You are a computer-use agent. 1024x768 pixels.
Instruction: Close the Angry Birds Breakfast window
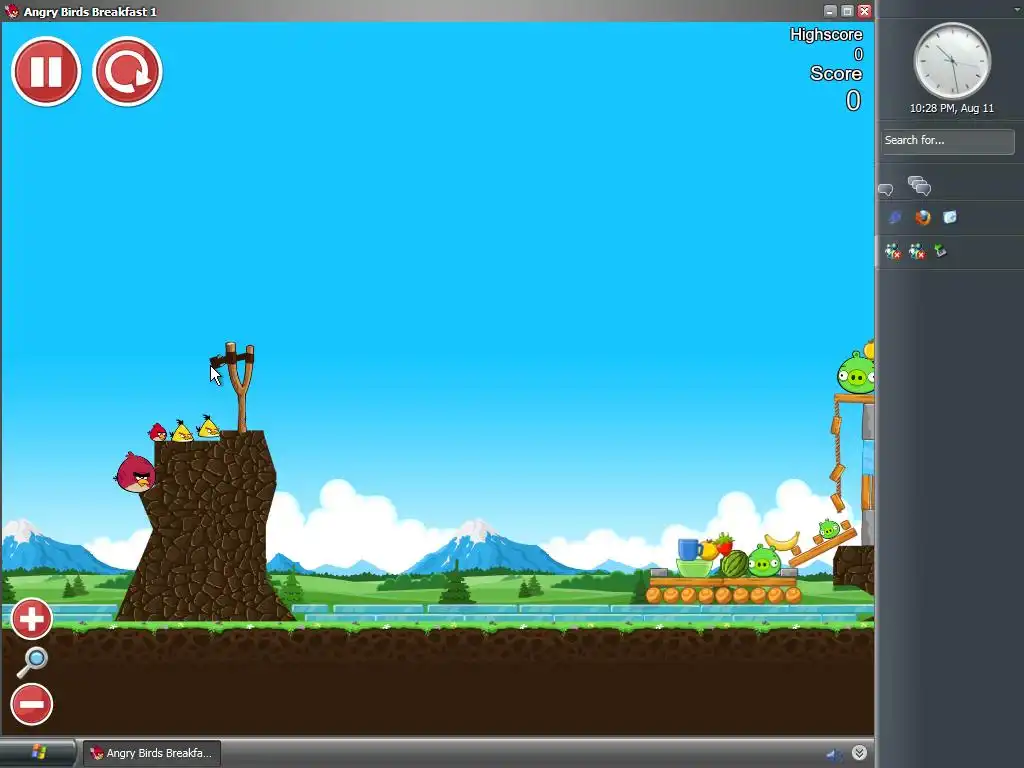point(864,11)
